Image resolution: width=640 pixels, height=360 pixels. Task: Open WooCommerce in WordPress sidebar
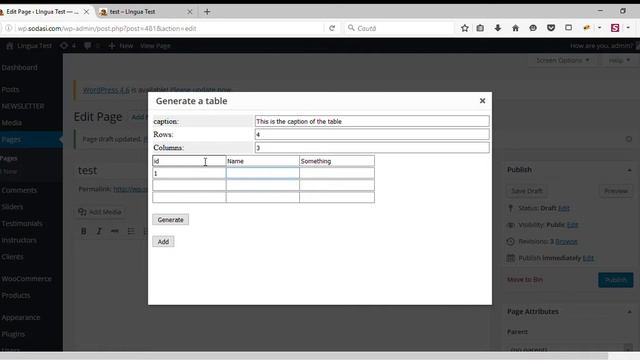[27, 279]
